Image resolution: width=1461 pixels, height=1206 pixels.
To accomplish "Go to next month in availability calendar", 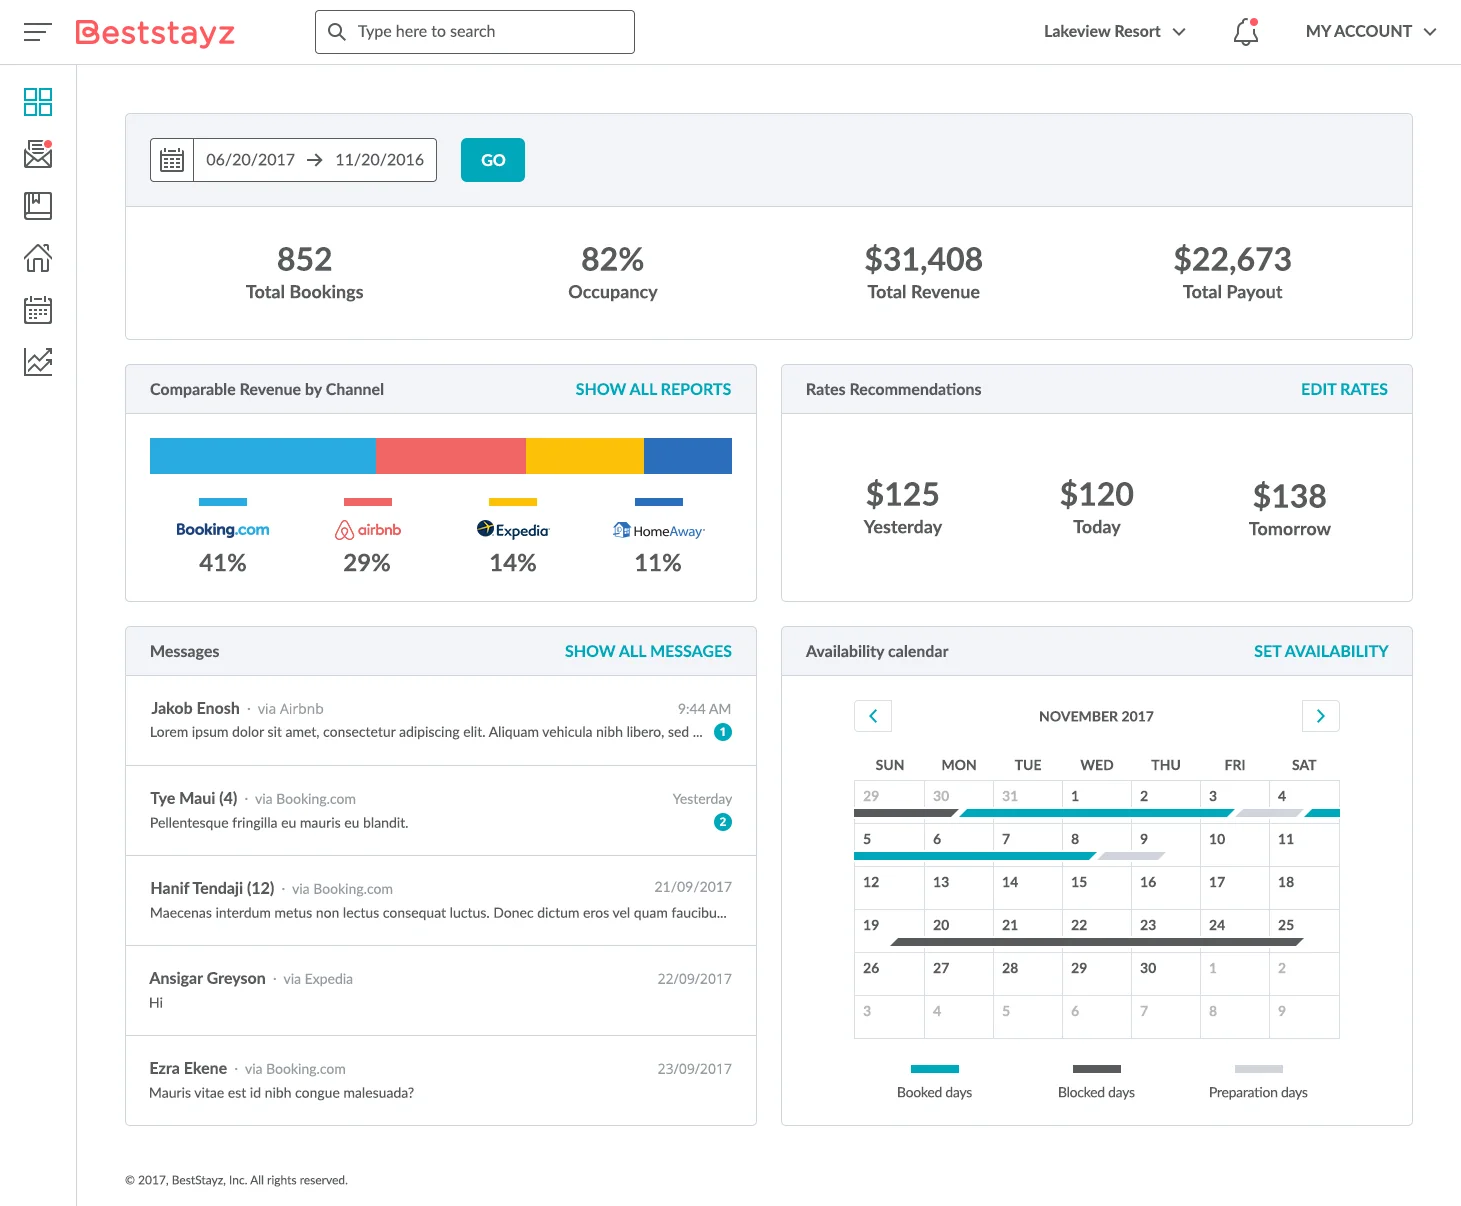I will pos(1320,716).
